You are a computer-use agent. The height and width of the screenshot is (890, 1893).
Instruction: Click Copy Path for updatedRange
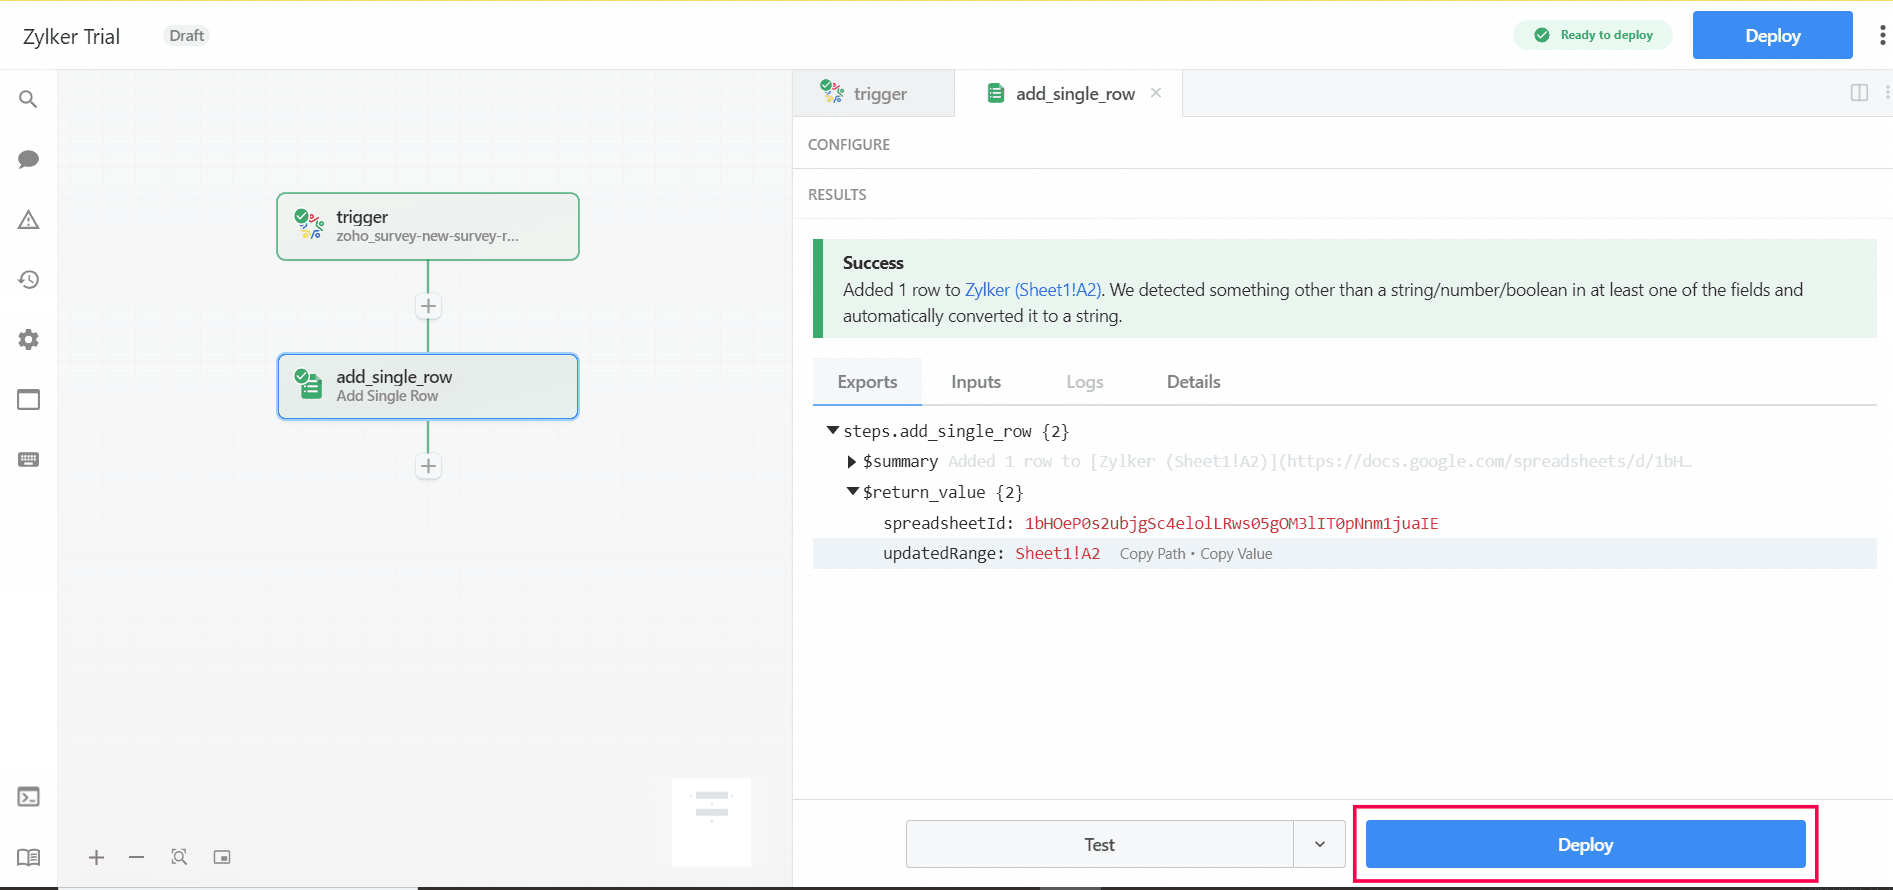pyautogui.click(x=1152, y=554)
